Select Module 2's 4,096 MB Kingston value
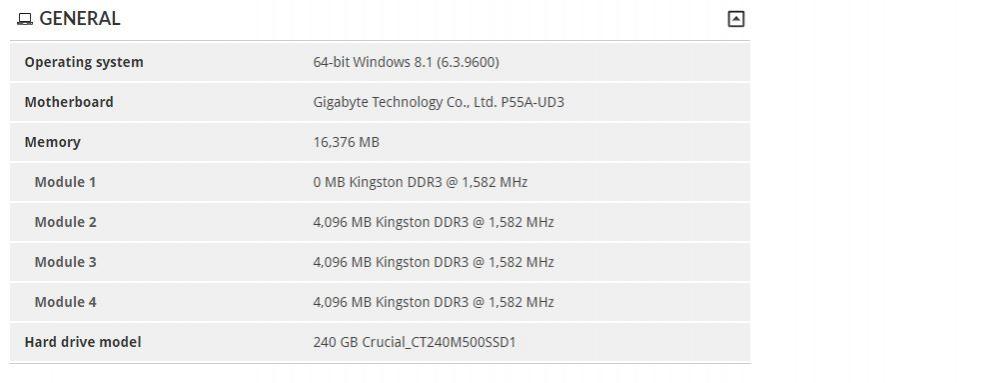The height and width of the screenshot is (383, 1000). coord(434,222)
